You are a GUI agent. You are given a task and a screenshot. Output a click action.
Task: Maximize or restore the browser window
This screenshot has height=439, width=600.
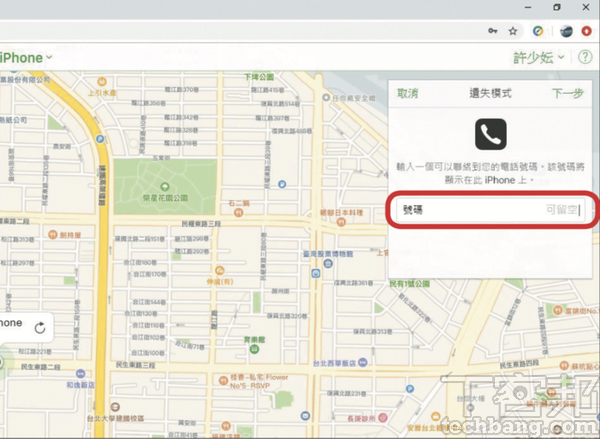click(557, 7)
